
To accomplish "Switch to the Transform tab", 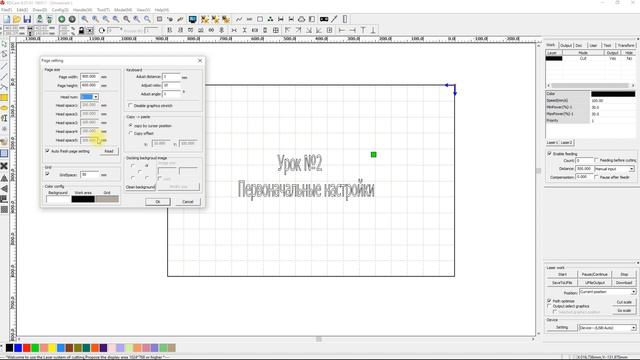I will (626, 45).
